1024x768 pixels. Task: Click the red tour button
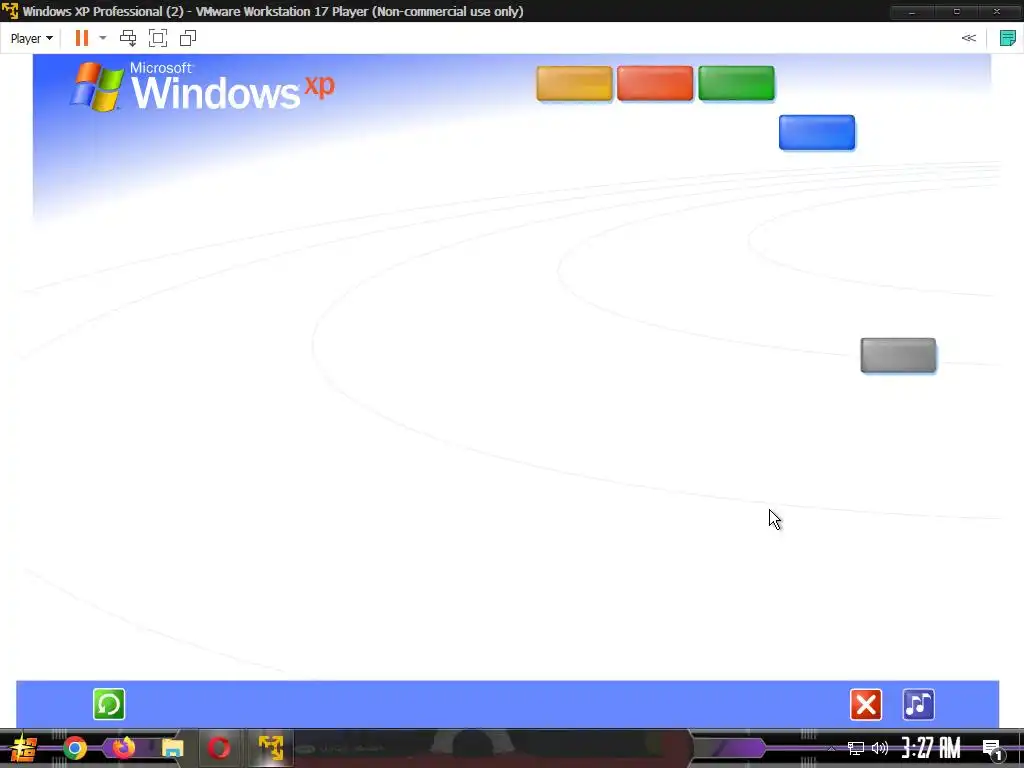point(655,84)
